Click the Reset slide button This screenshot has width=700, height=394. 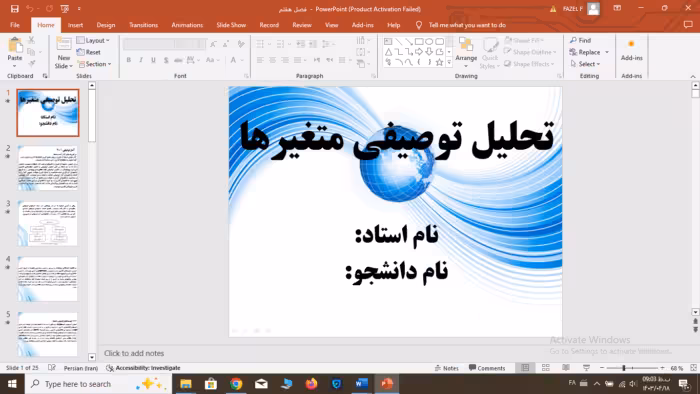[x=89, y=52]
